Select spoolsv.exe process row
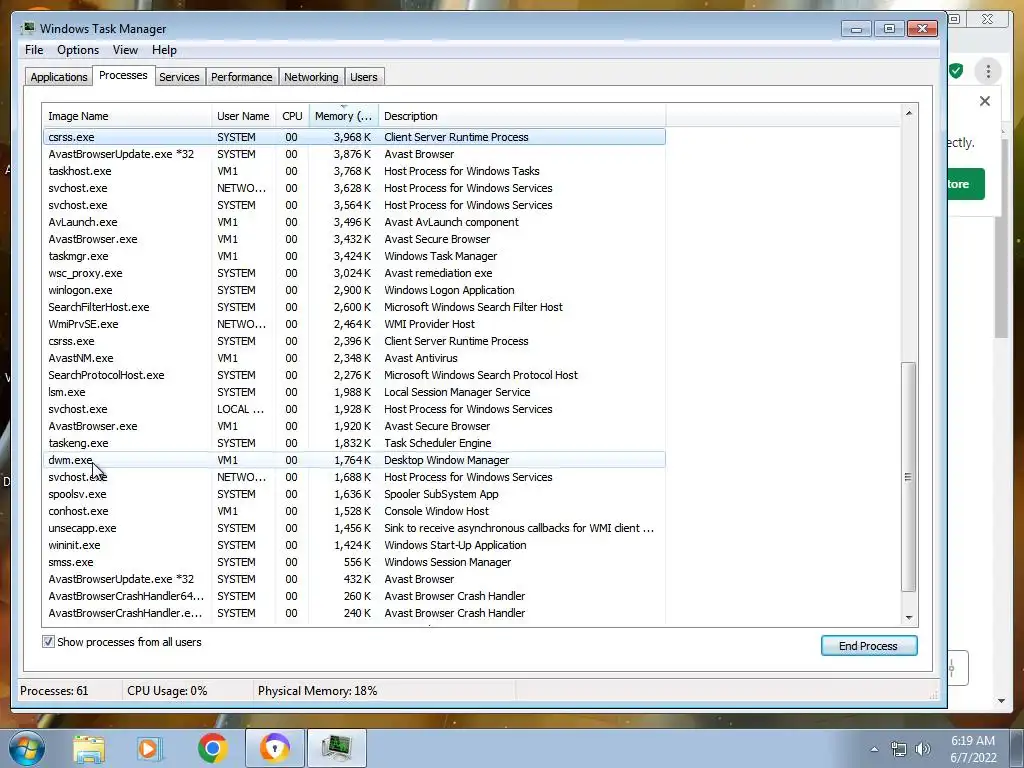1024x768 pixels. pyautogui.click(x=354, y=494)
